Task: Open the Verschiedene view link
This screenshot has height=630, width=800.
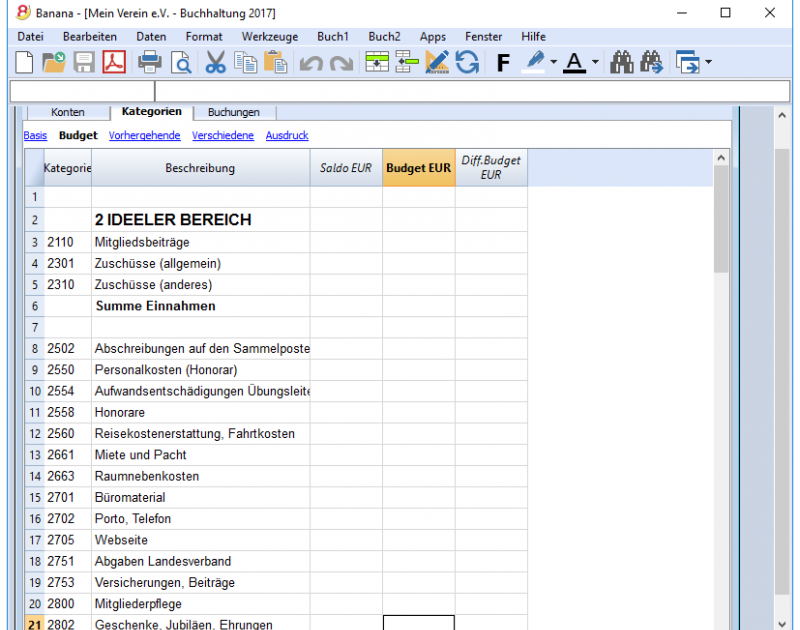Action: pyautogui.click(x=223, y=135)
